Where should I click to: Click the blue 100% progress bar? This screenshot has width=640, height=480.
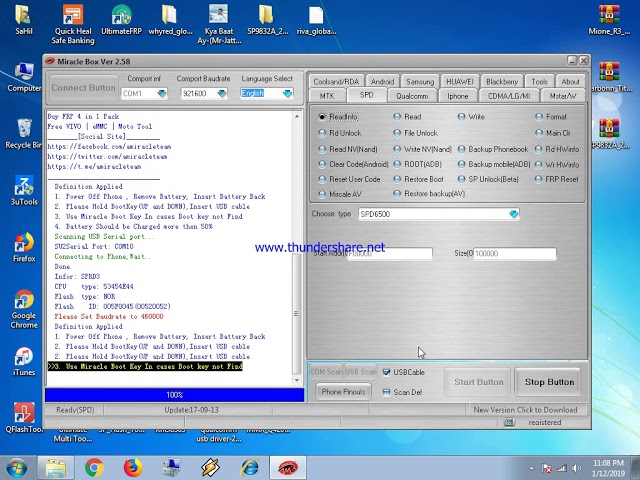click(x=174, y=395)
